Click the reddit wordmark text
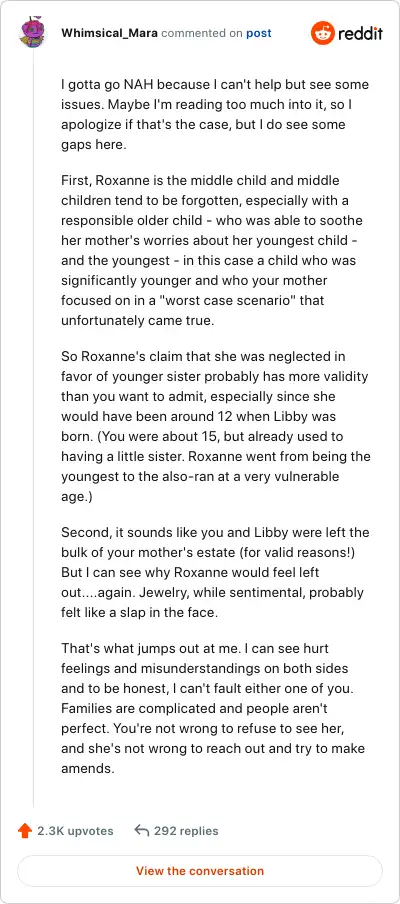This screenshot has width=400, height=904. (360, 33)
